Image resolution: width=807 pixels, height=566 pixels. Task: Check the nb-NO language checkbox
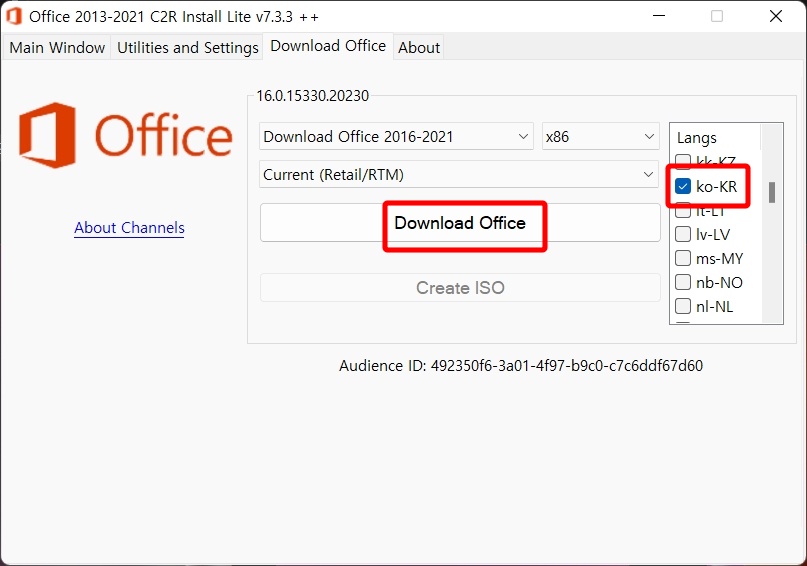(682, 282)
